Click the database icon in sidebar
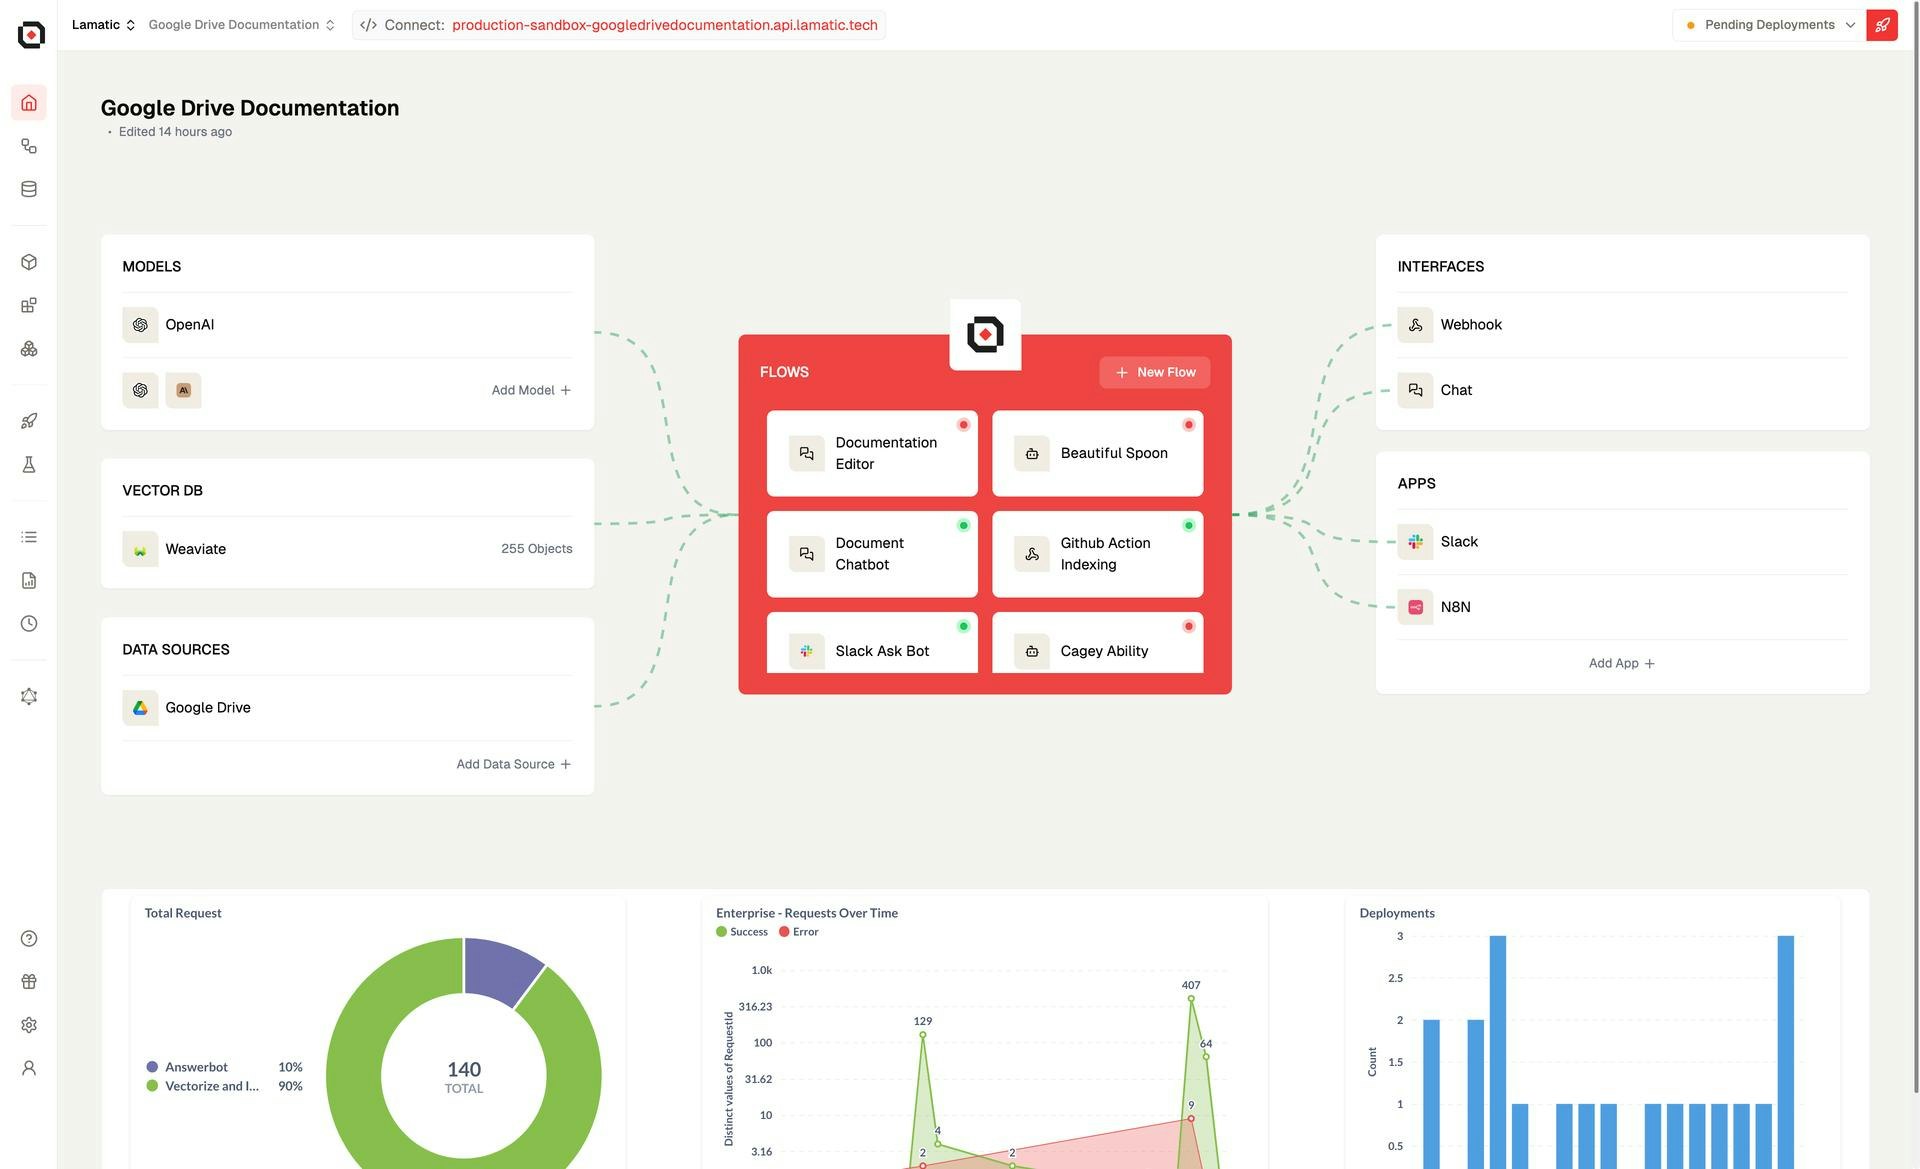The image size is (1920, 1169). pyautogui.click(x=29, y=189)
